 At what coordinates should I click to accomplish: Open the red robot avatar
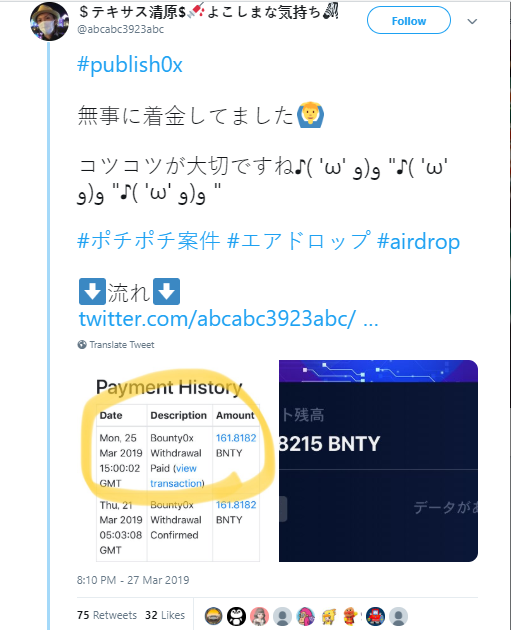point(375,616)
